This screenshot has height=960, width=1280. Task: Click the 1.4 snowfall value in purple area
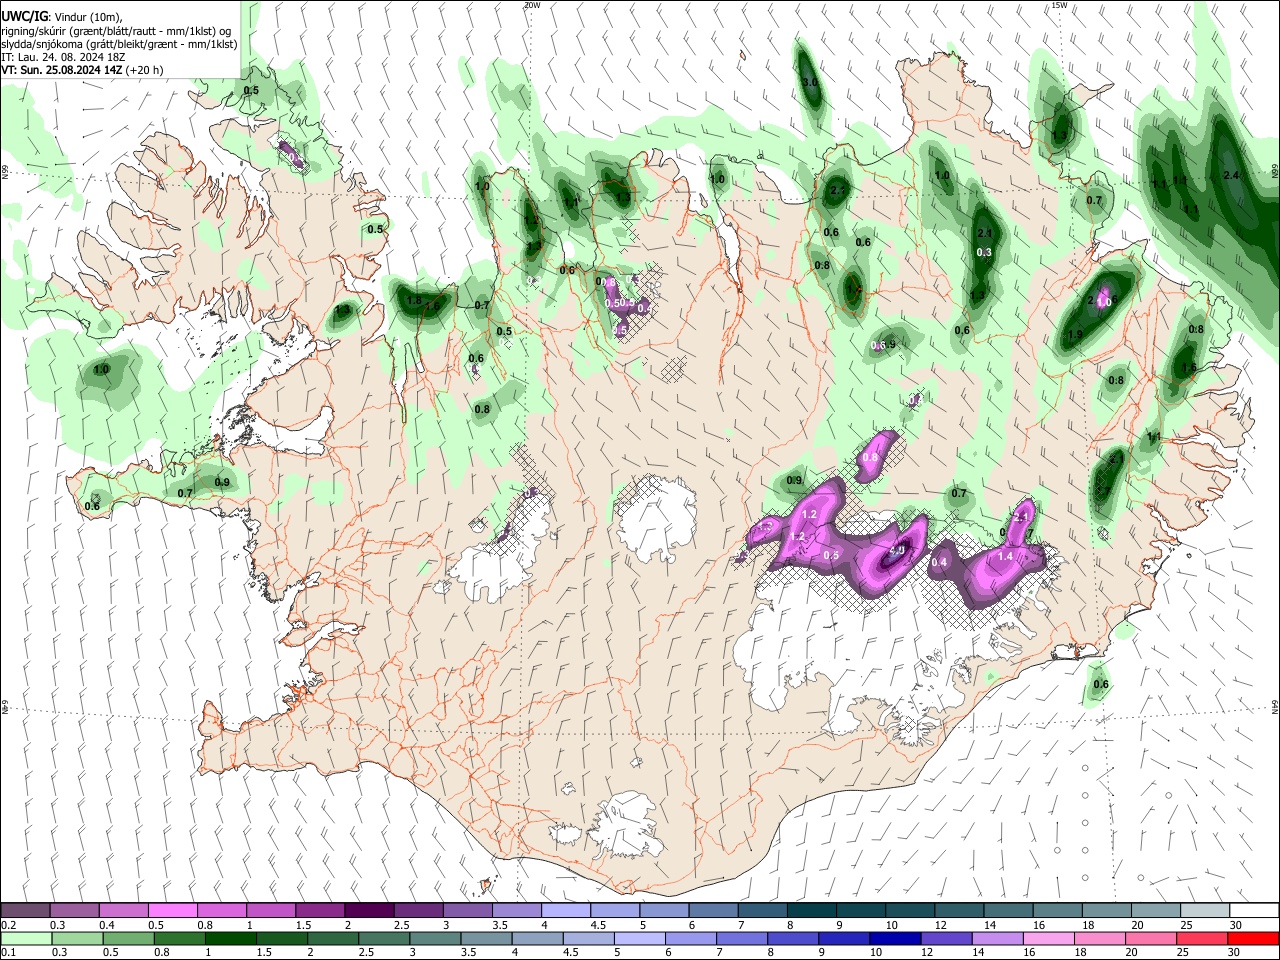(x=1006, y=556)
